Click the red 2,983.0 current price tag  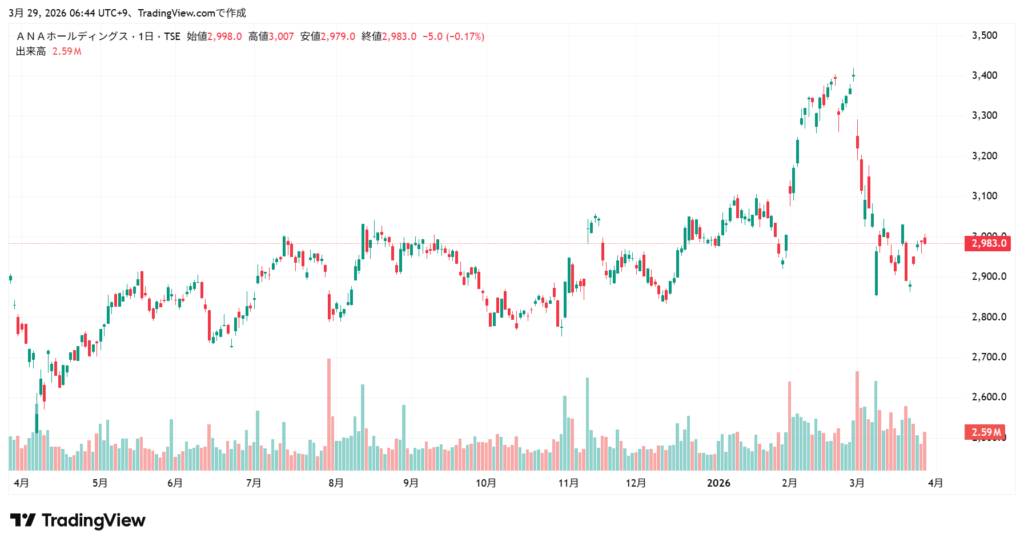[987, 244]
